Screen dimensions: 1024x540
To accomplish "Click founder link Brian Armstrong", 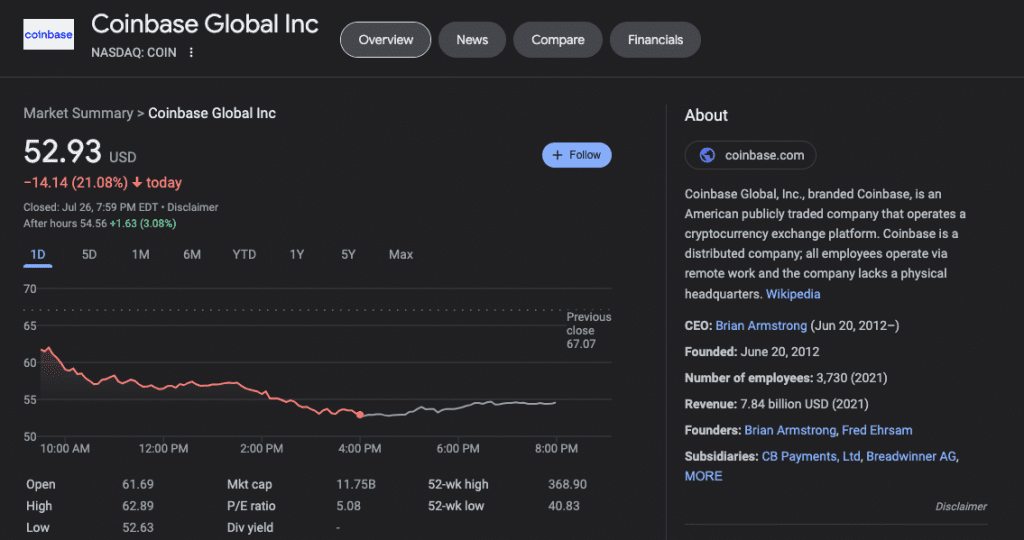I will (790, 430).
